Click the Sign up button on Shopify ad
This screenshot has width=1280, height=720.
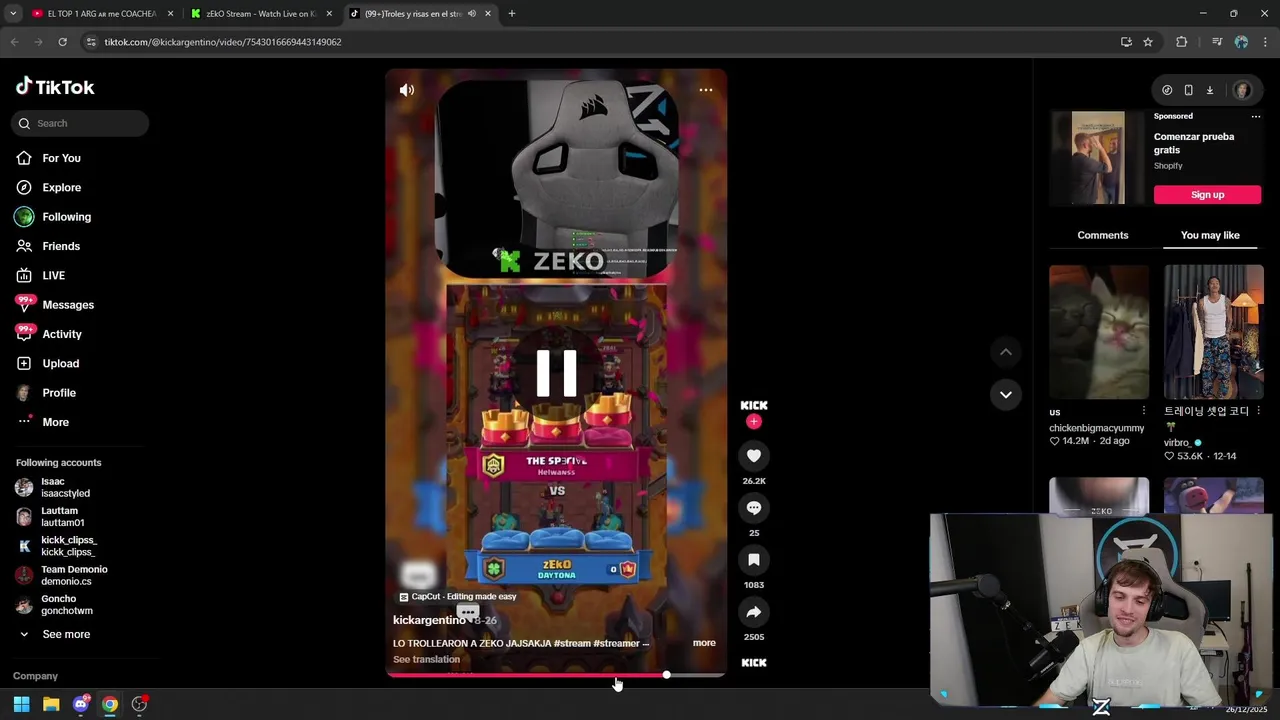pyautogui.click(x=1207, y=195)
